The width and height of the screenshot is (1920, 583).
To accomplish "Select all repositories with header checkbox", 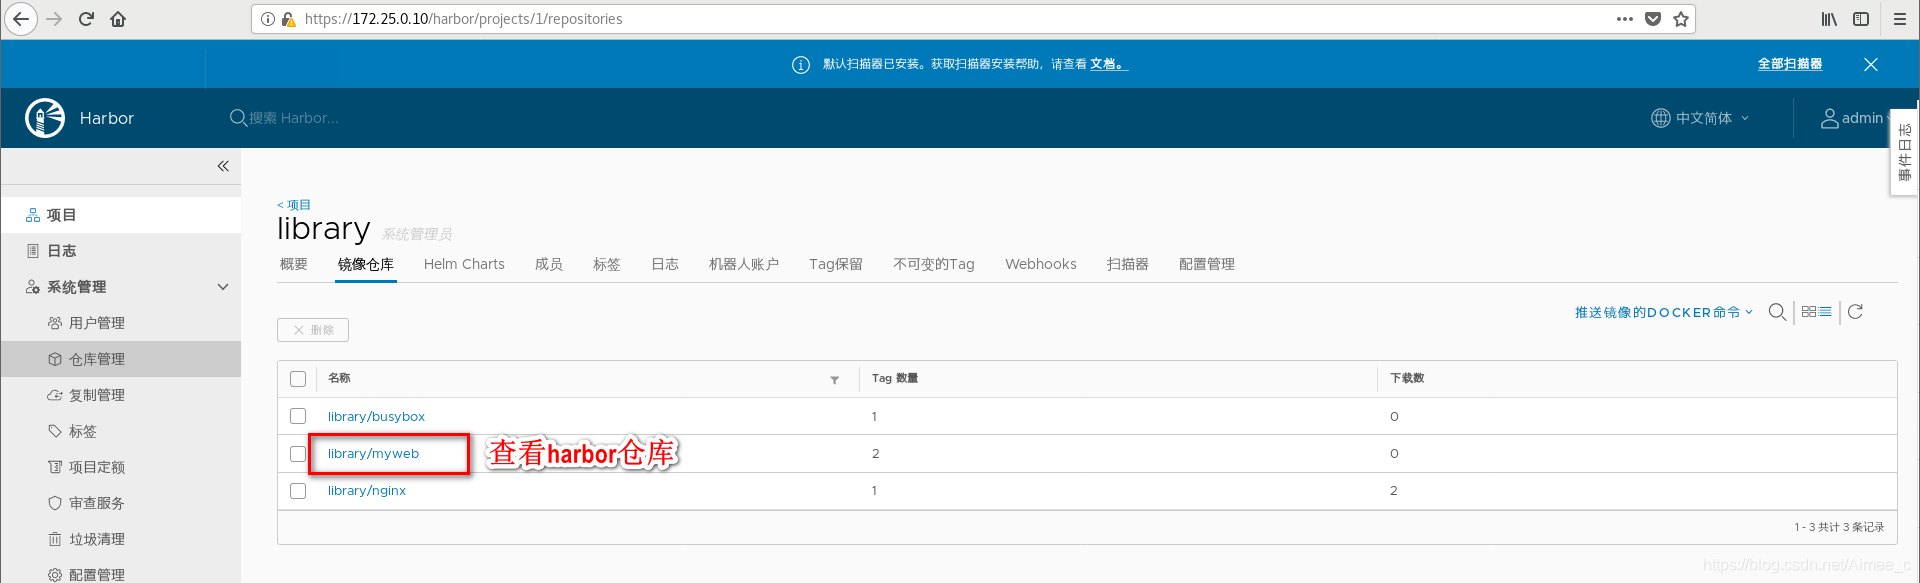I will pyautogui.click(x=298, y=379).
